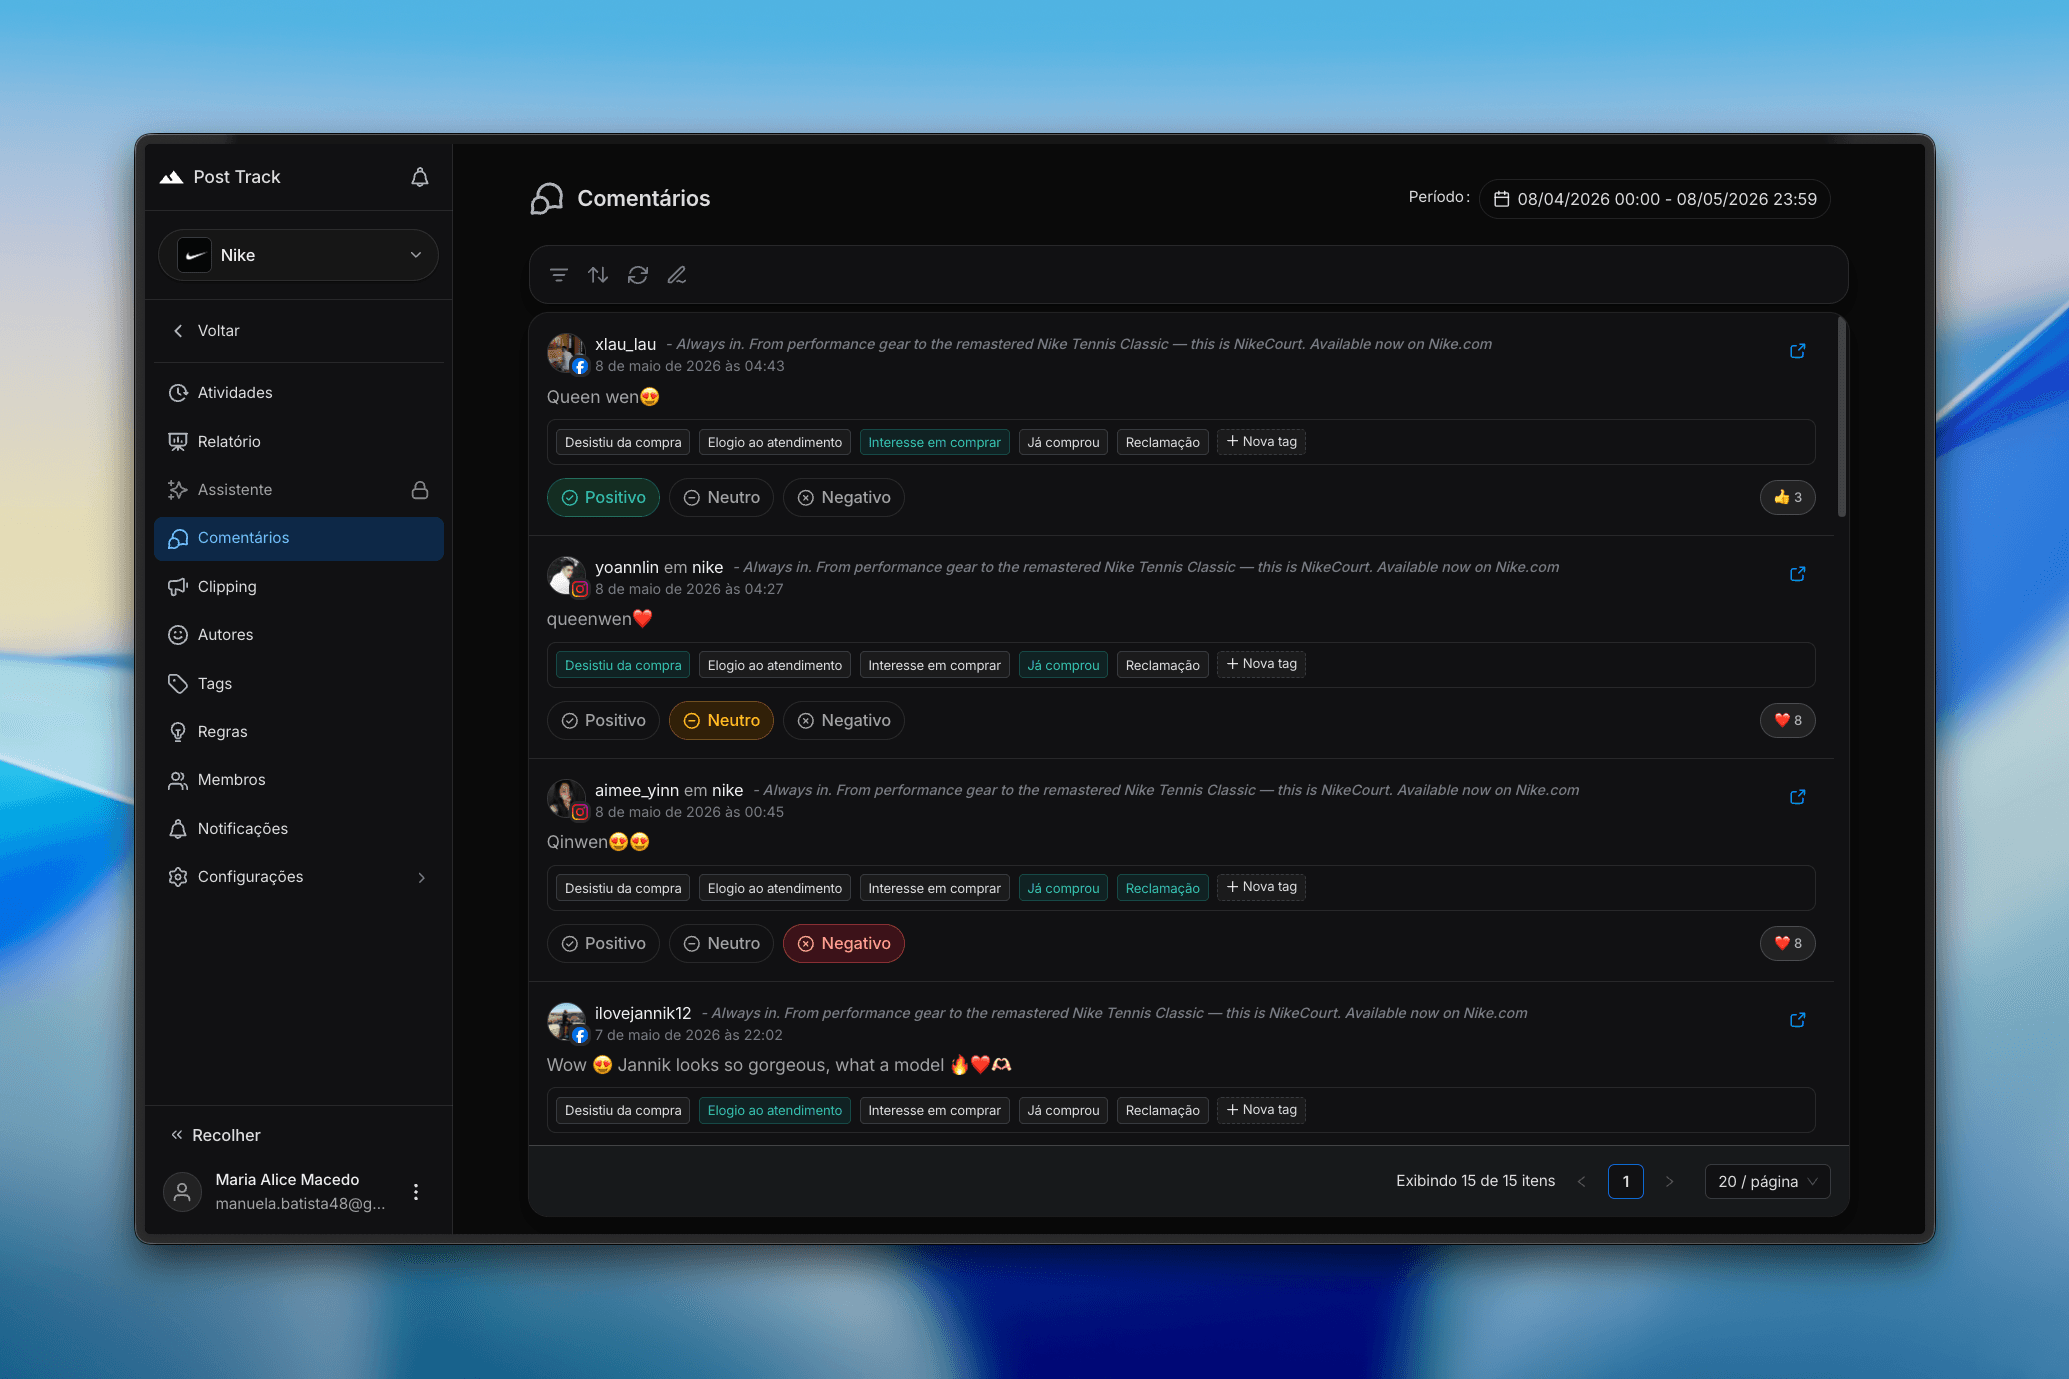Click the thumbs-up 3 reaction badge

coord(1787,498)
